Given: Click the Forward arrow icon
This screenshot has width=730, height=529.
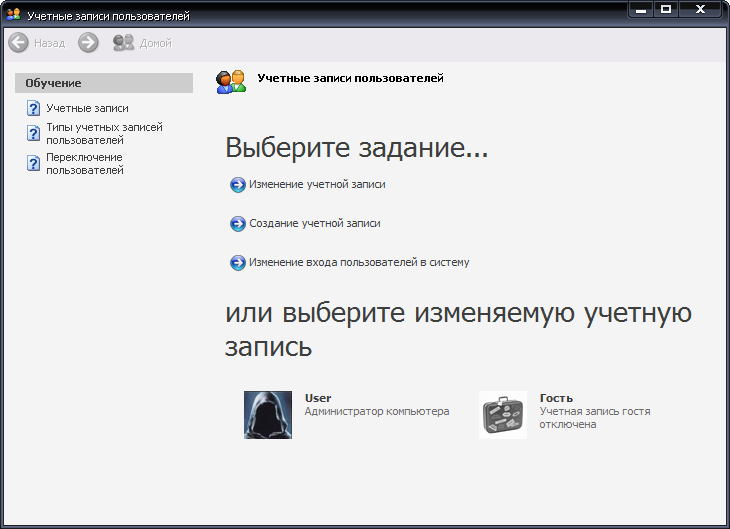Looking at the screenshot, I should 88,43.
